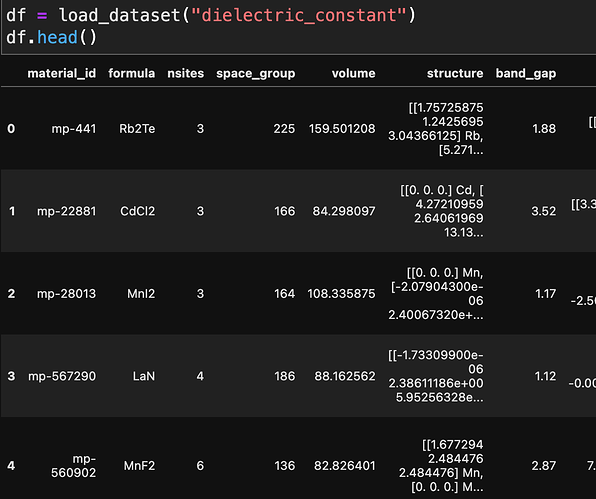Click the formula column header
Screen dimensions: 596x499
click(x=132, y=73)
